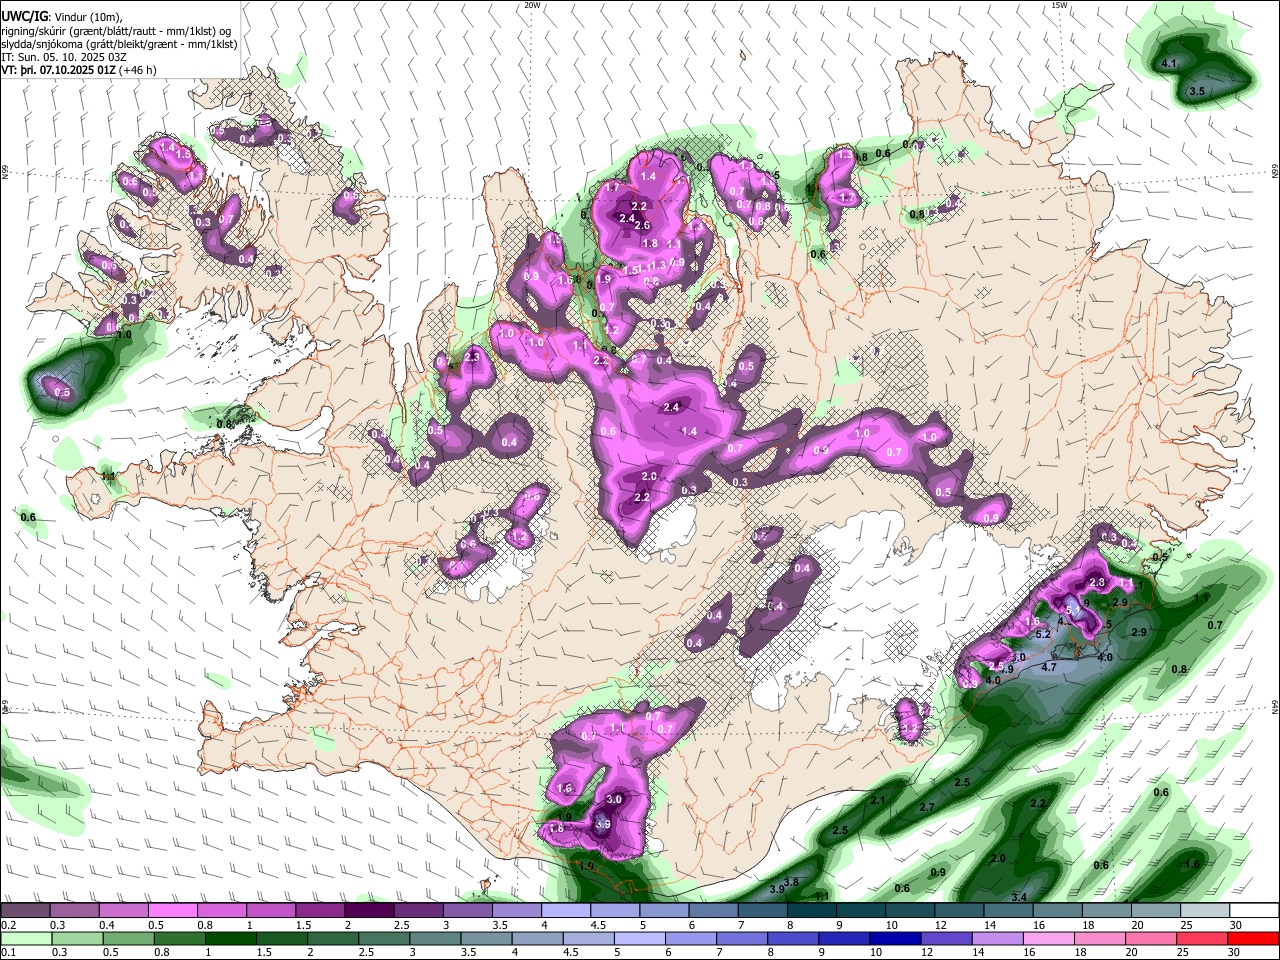1280x960 pixels.
Task: Click the 2.3 snowfall value on the map
Action: [472, 357]
